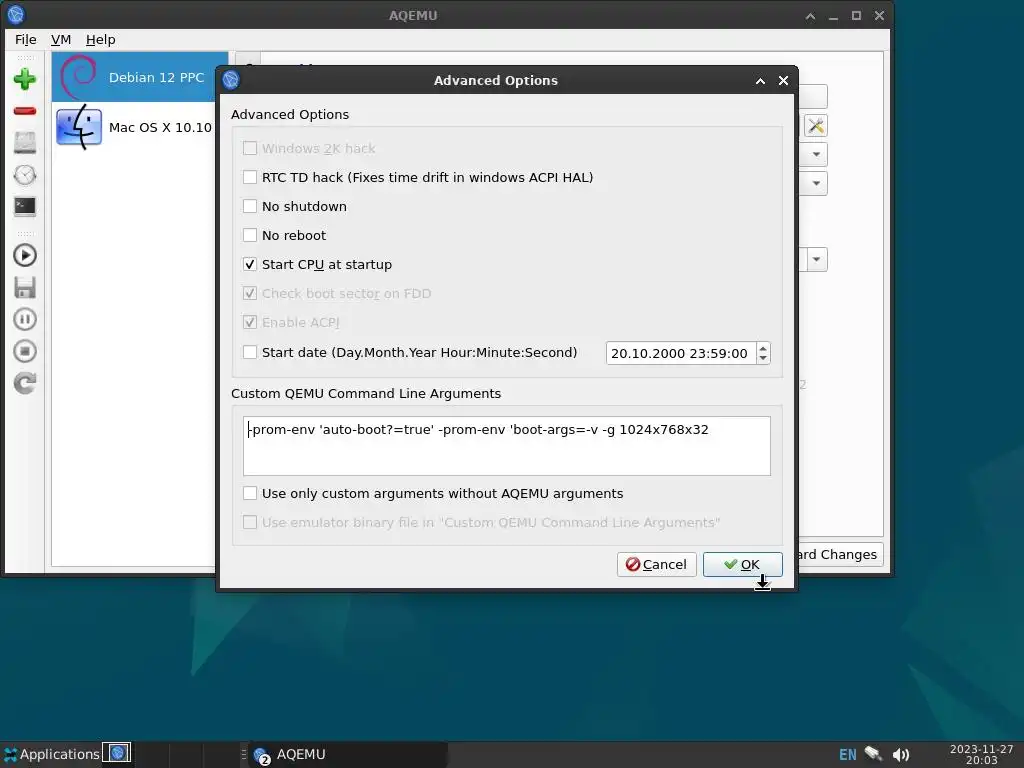Screen dimensions: 1024x768
Task: Click the green plus Add VM icon
Action: [25, 79]
